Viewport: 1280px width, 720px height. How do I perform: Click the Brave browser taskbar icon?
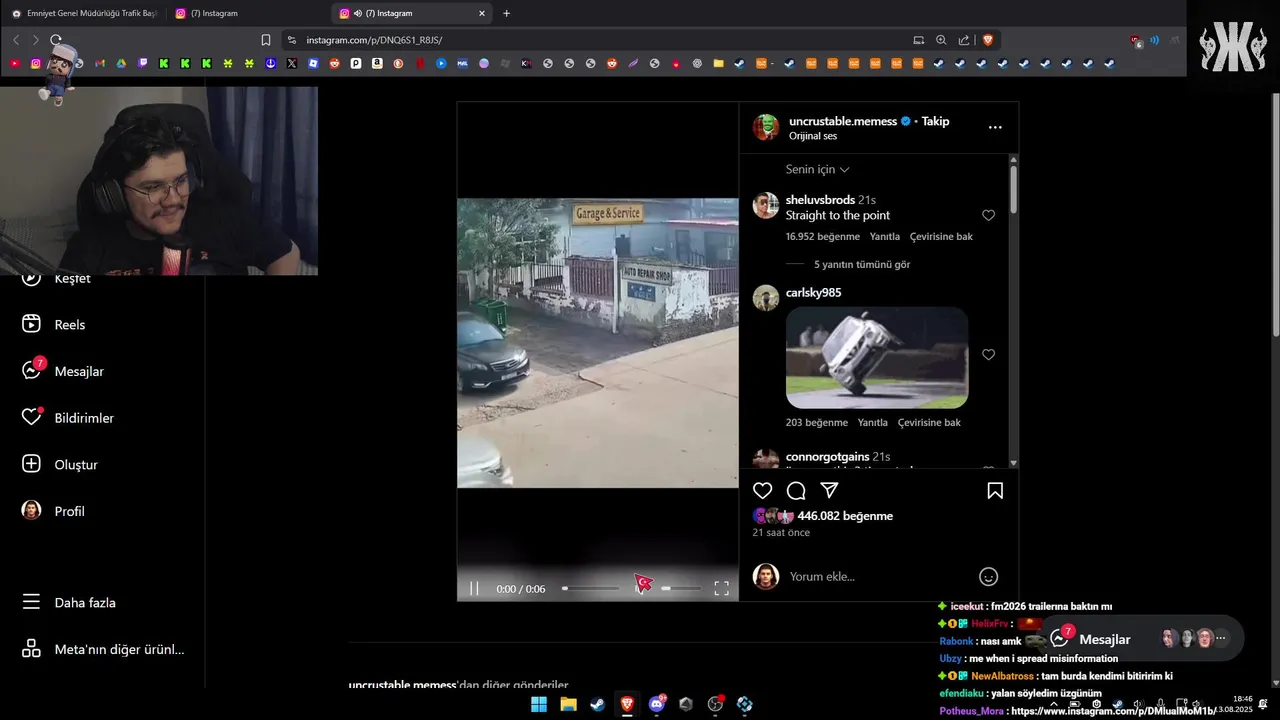tap(627, 704)
